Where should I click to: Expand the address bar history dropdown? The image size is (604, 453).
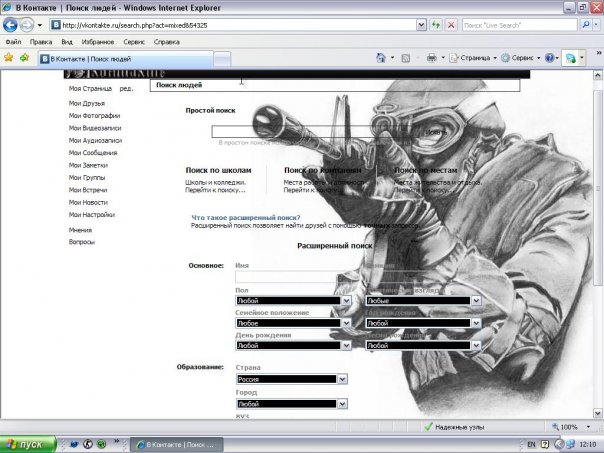pos(421,25)
